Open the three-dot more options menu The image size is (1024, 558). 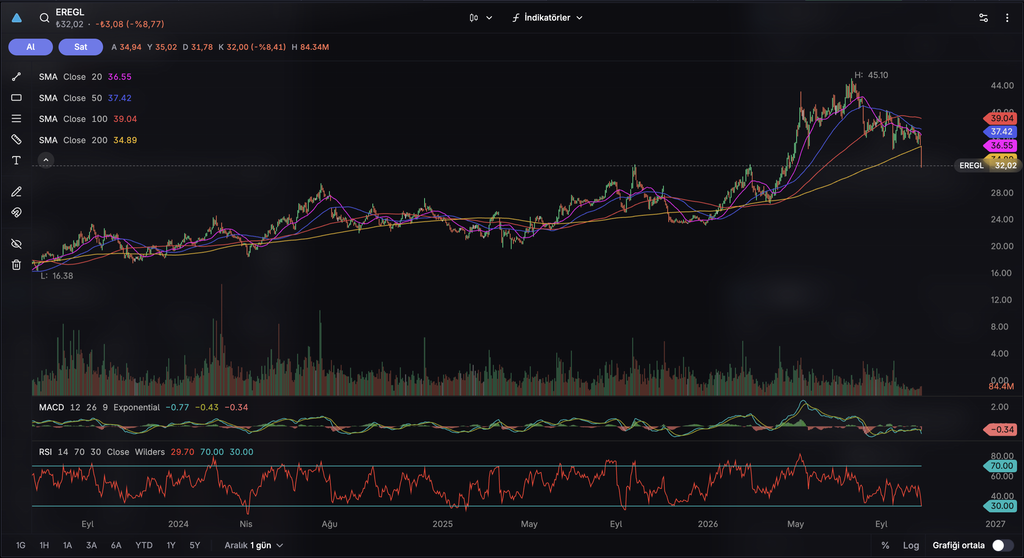click(1007, 18)
